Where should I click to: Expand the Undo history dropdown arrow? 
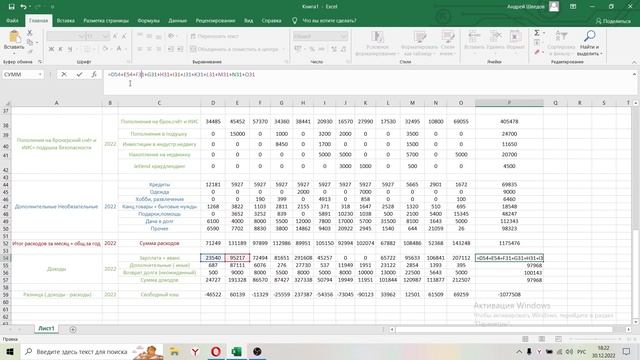(30, 7)
